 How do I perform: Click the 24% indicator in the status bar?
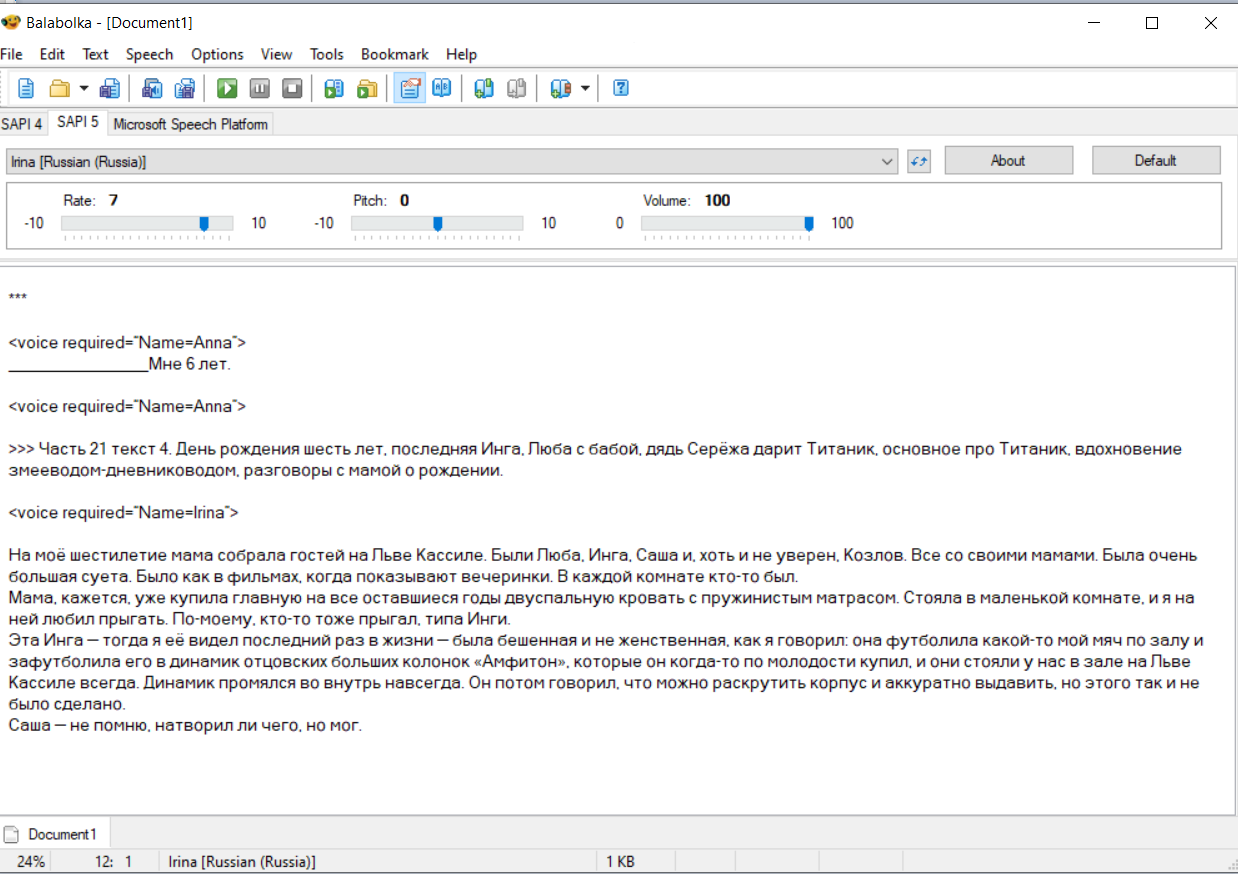coord(30,861)
